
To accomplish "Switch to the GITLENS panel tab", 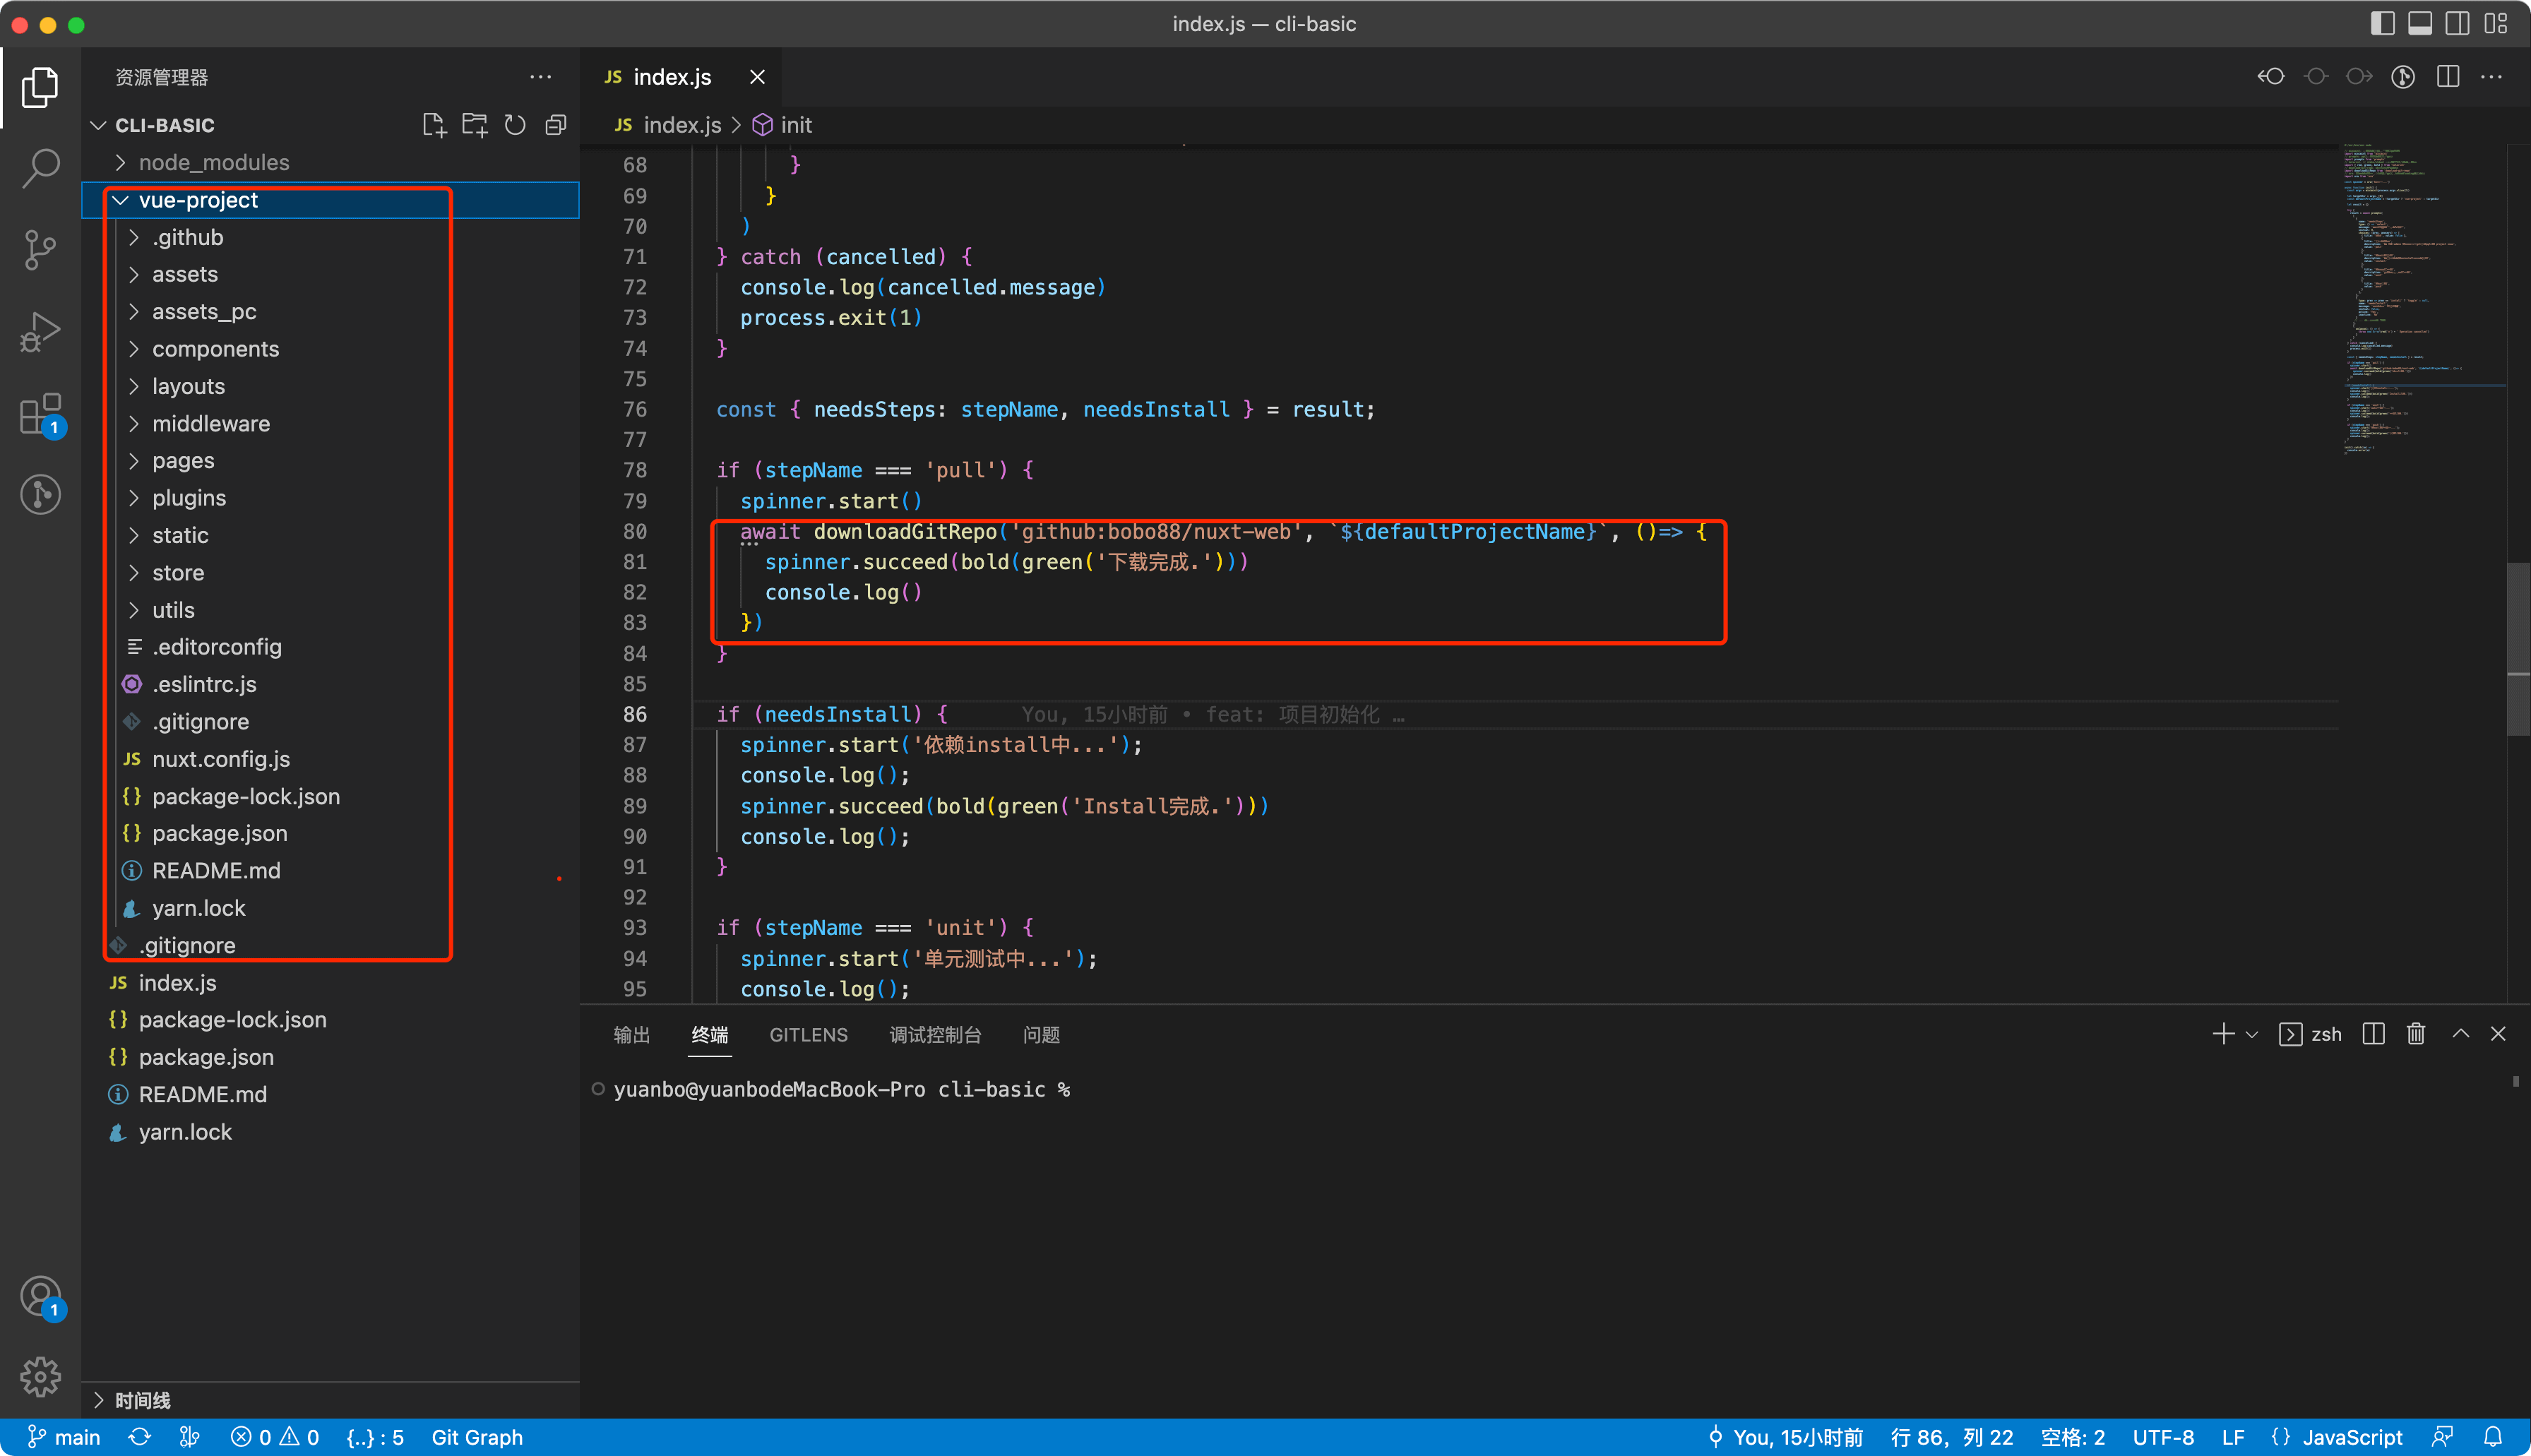I will [808, 1034].
